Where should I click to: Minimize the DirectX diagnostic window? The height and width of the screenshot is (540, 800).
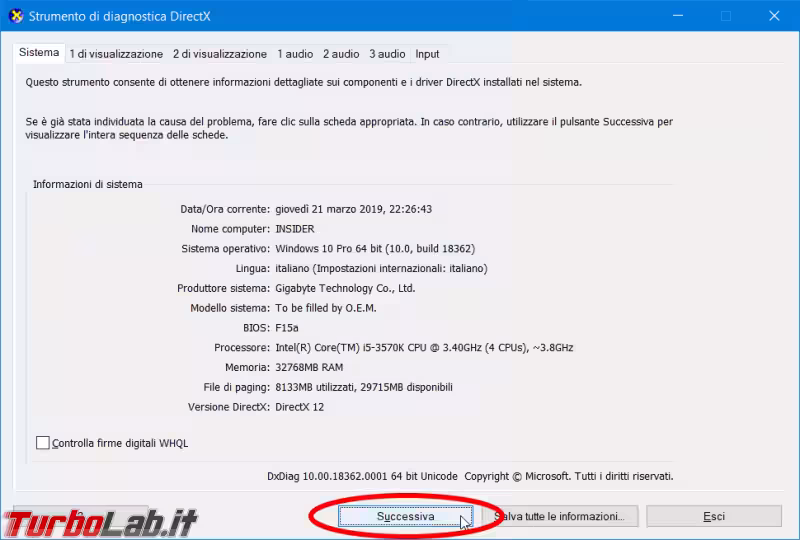[678, 16]
